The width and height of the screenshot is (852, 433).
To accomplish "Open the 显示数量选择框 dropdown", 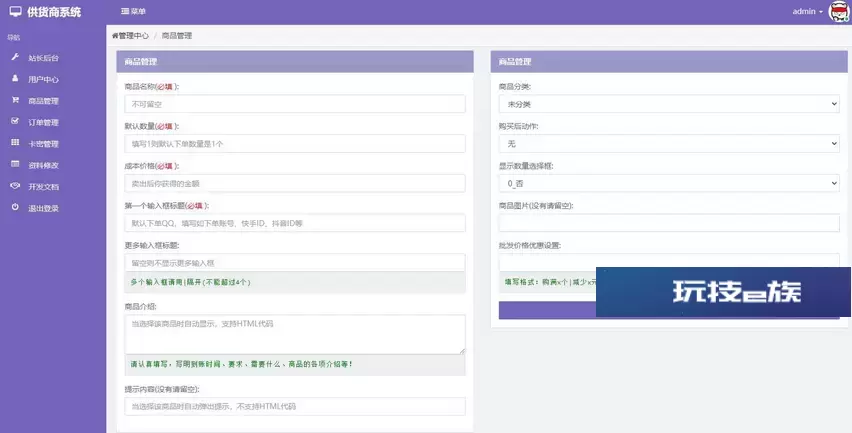I will (x=669, y=184).
